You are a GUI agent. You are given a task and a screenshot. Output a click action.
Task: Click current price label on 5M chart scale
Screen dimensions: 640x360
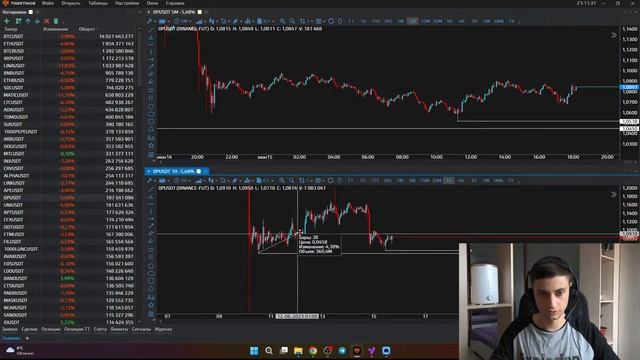point(629,87)
